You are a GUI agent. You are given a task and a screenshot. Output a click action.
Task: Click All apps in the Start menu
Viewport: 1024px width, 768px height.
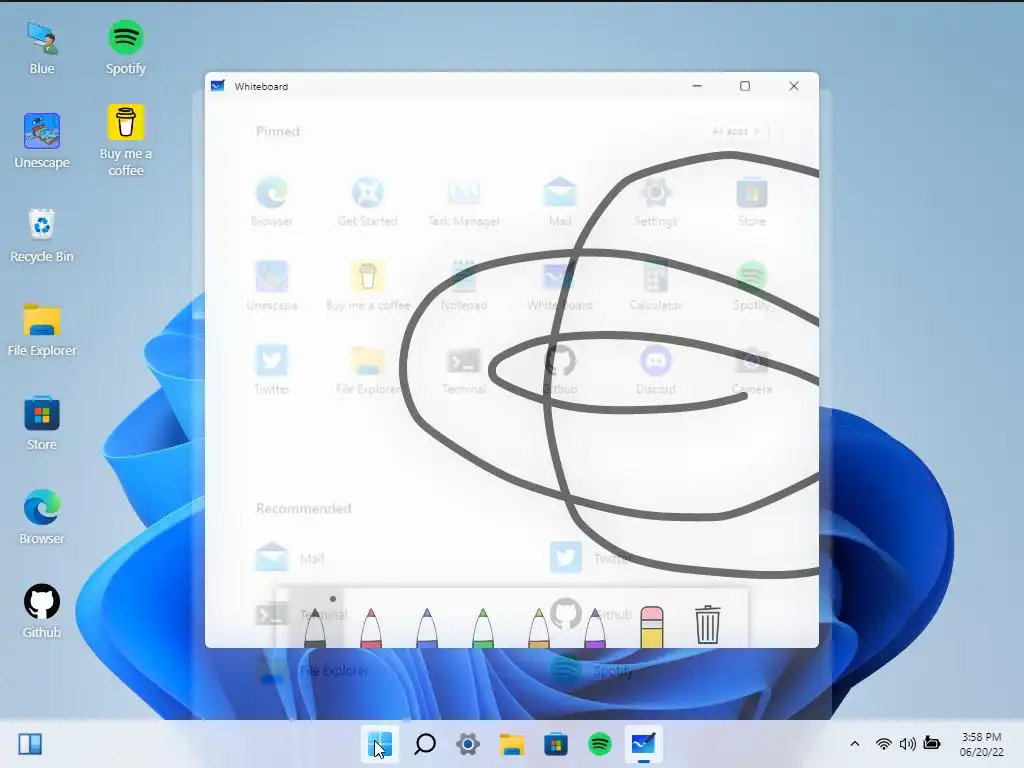click(736, 131)
